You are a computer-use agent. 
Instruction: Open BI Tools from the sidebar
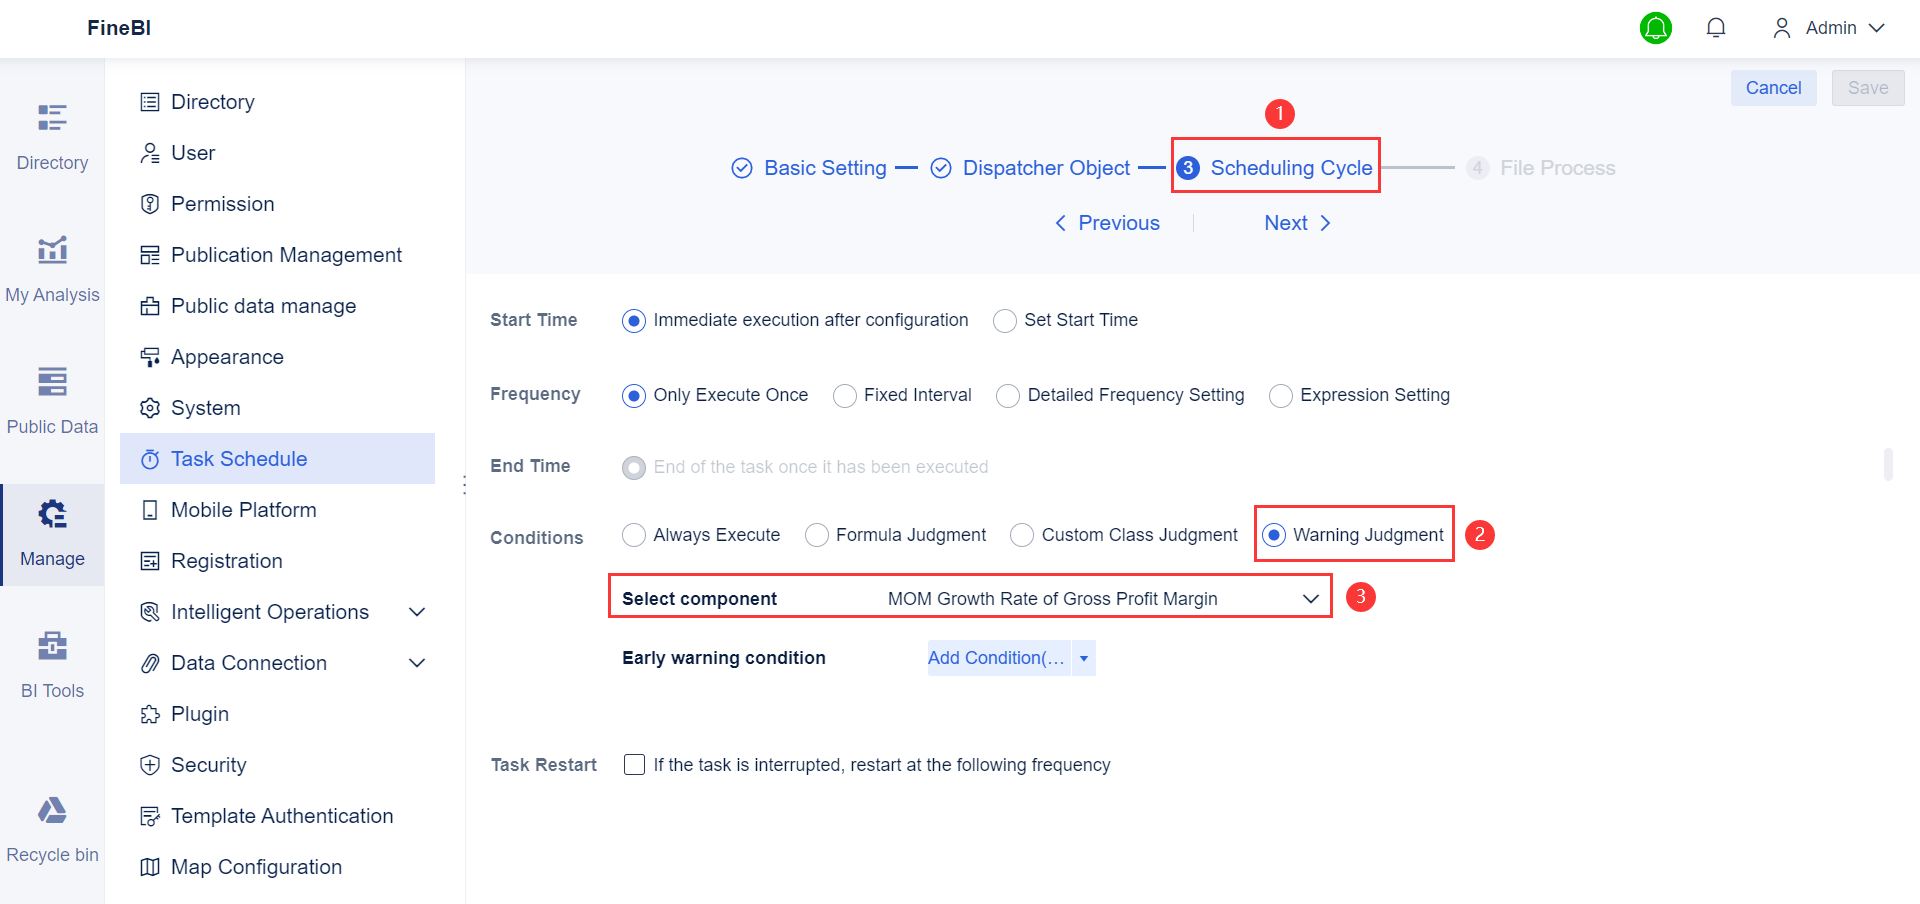[x=52, y=658]
